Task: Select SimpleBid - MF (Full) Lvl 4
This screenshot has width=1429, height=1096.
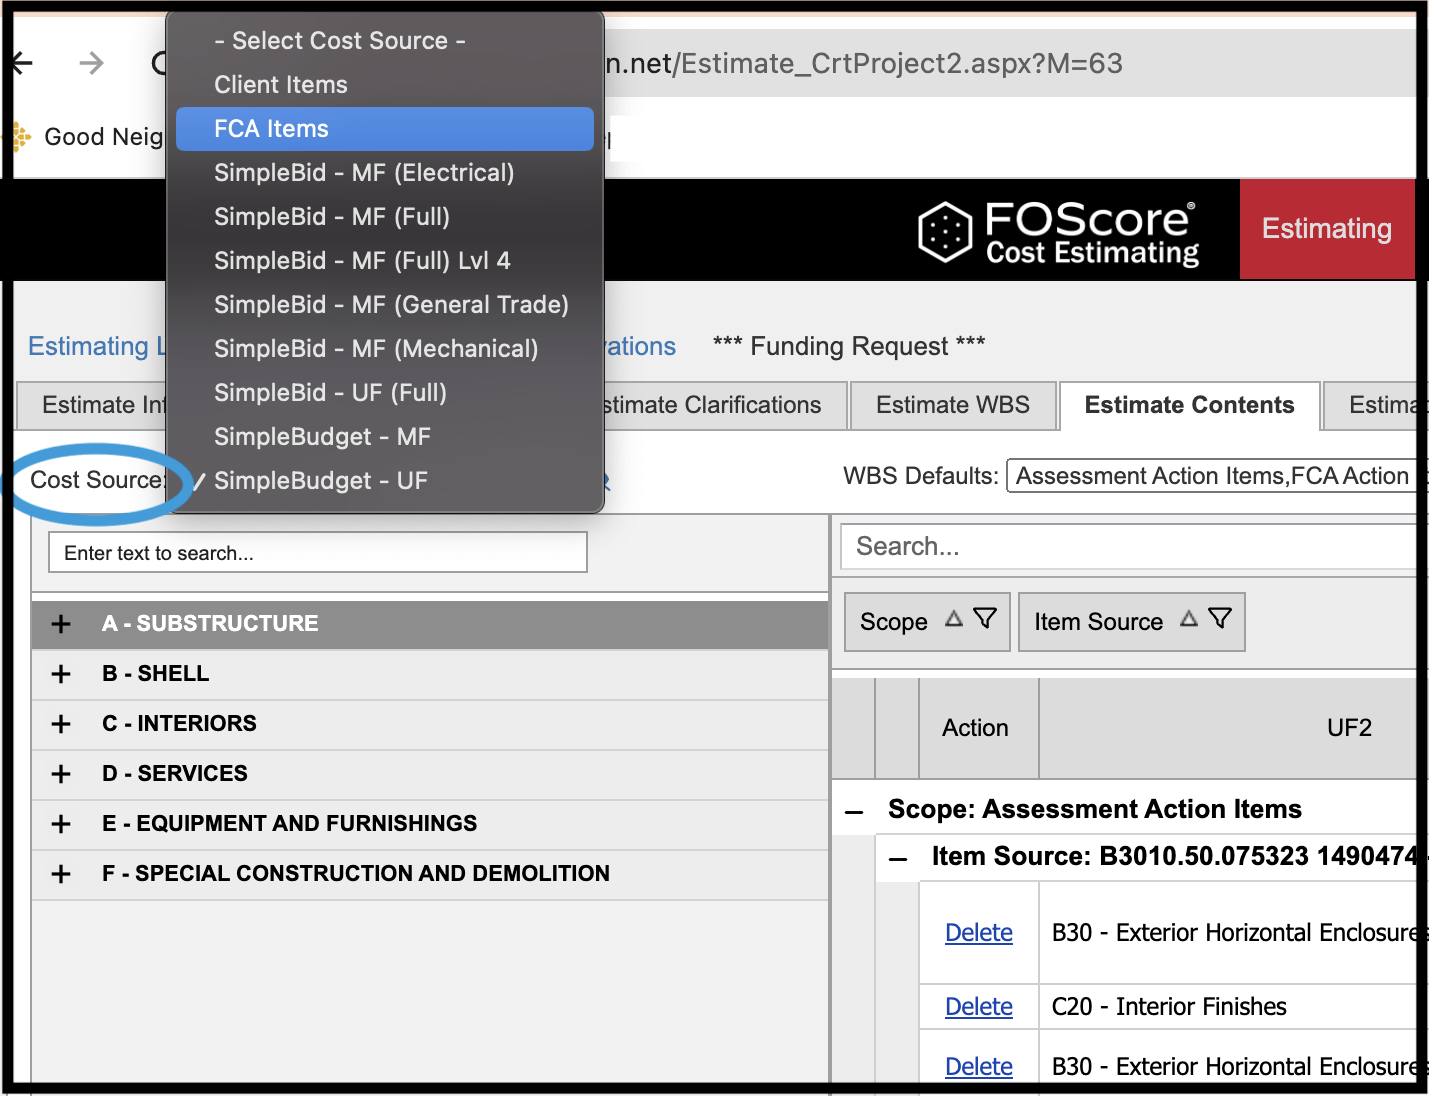Action: (385, 261)
